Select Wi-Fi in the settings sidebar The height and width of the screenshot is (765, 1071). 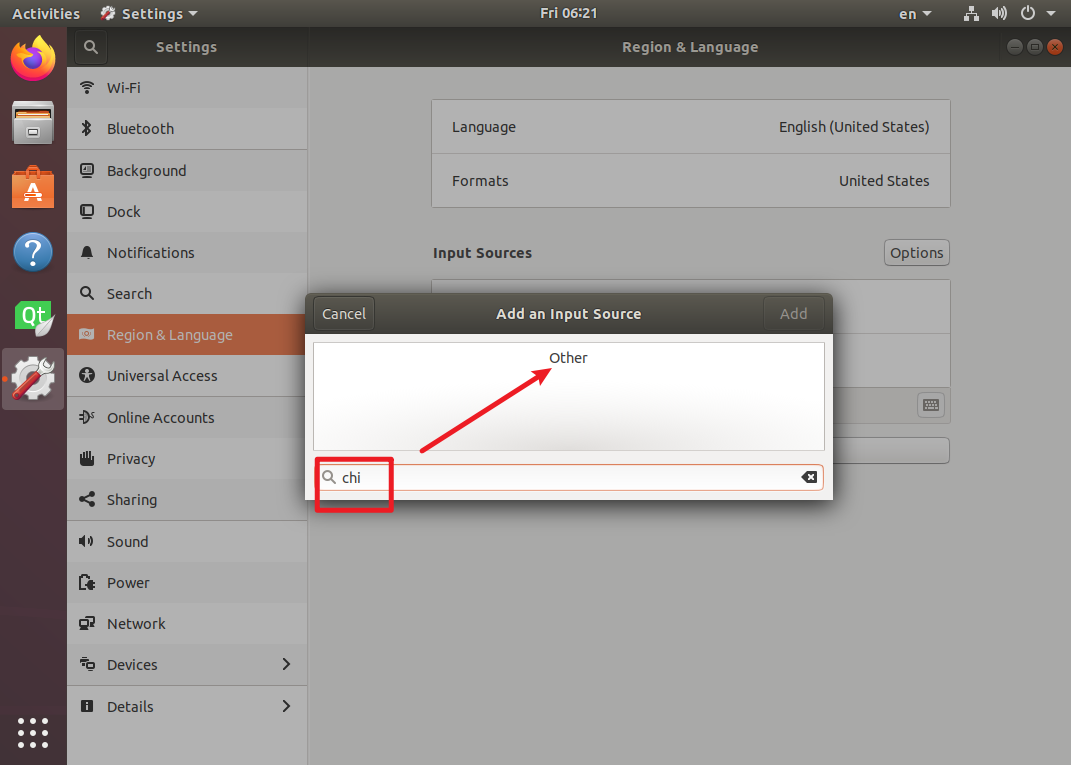point(187,87)
